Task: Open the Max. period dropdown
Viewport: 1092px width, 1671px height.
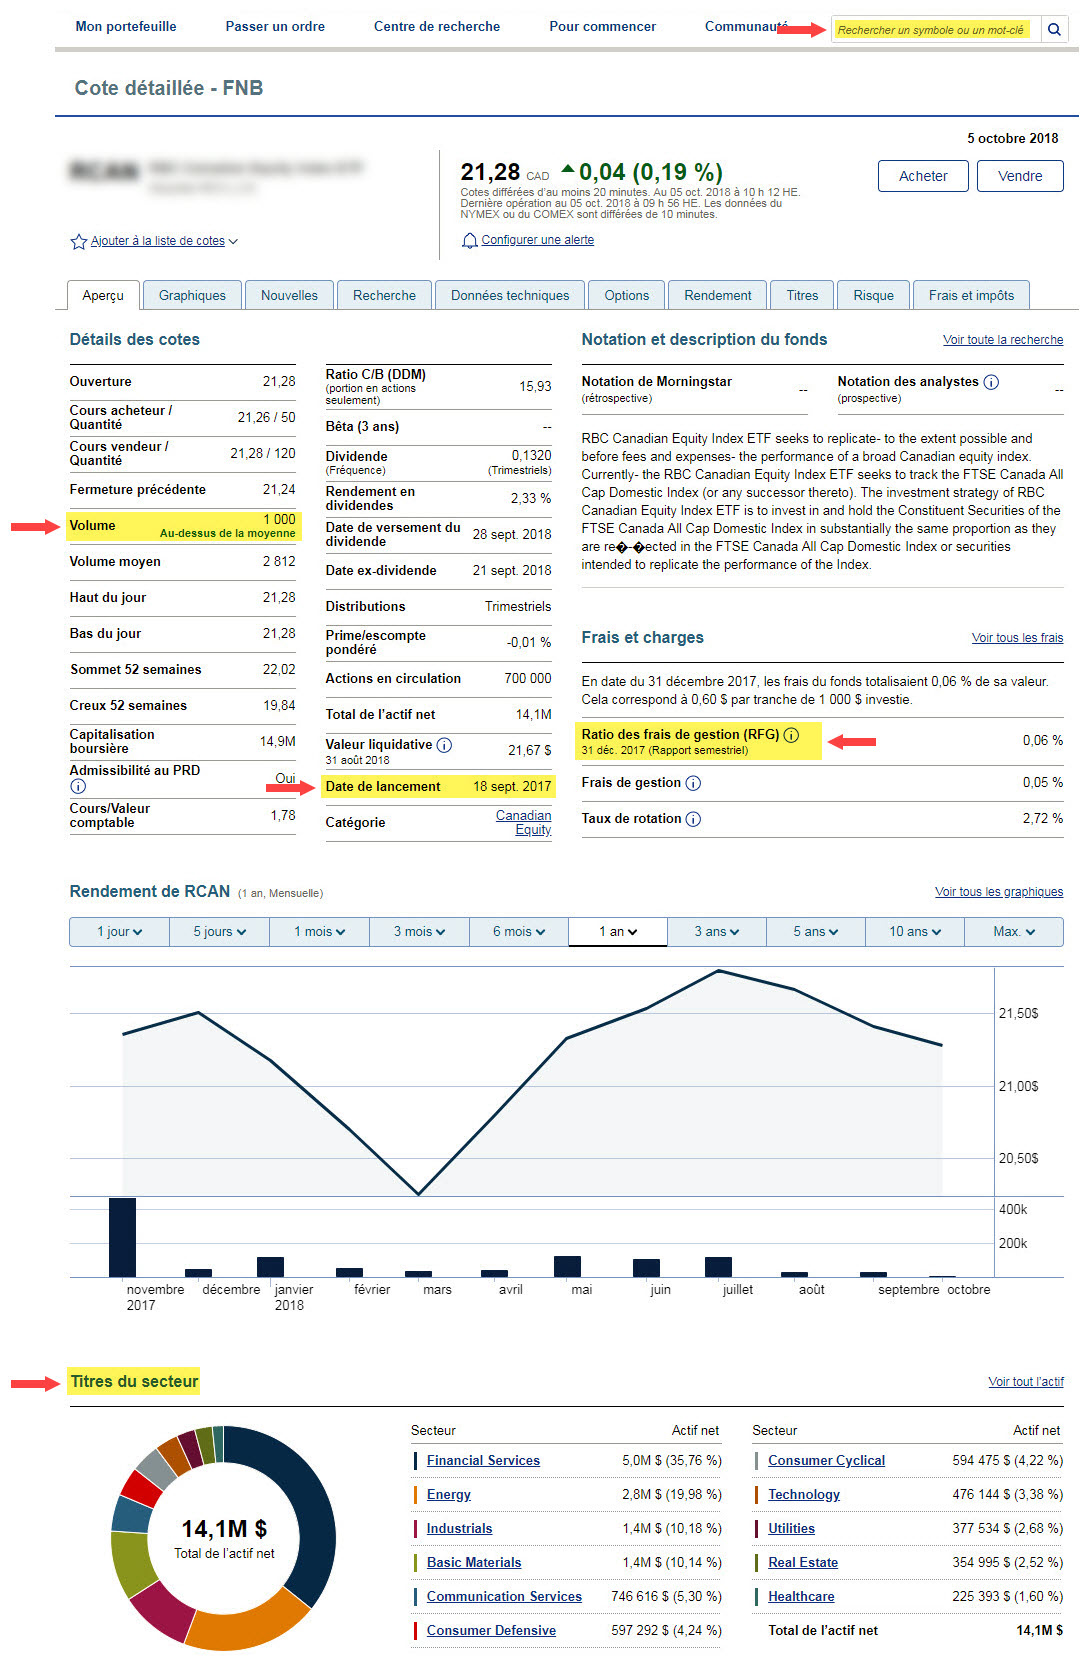Action: (x=1013, y=932)
